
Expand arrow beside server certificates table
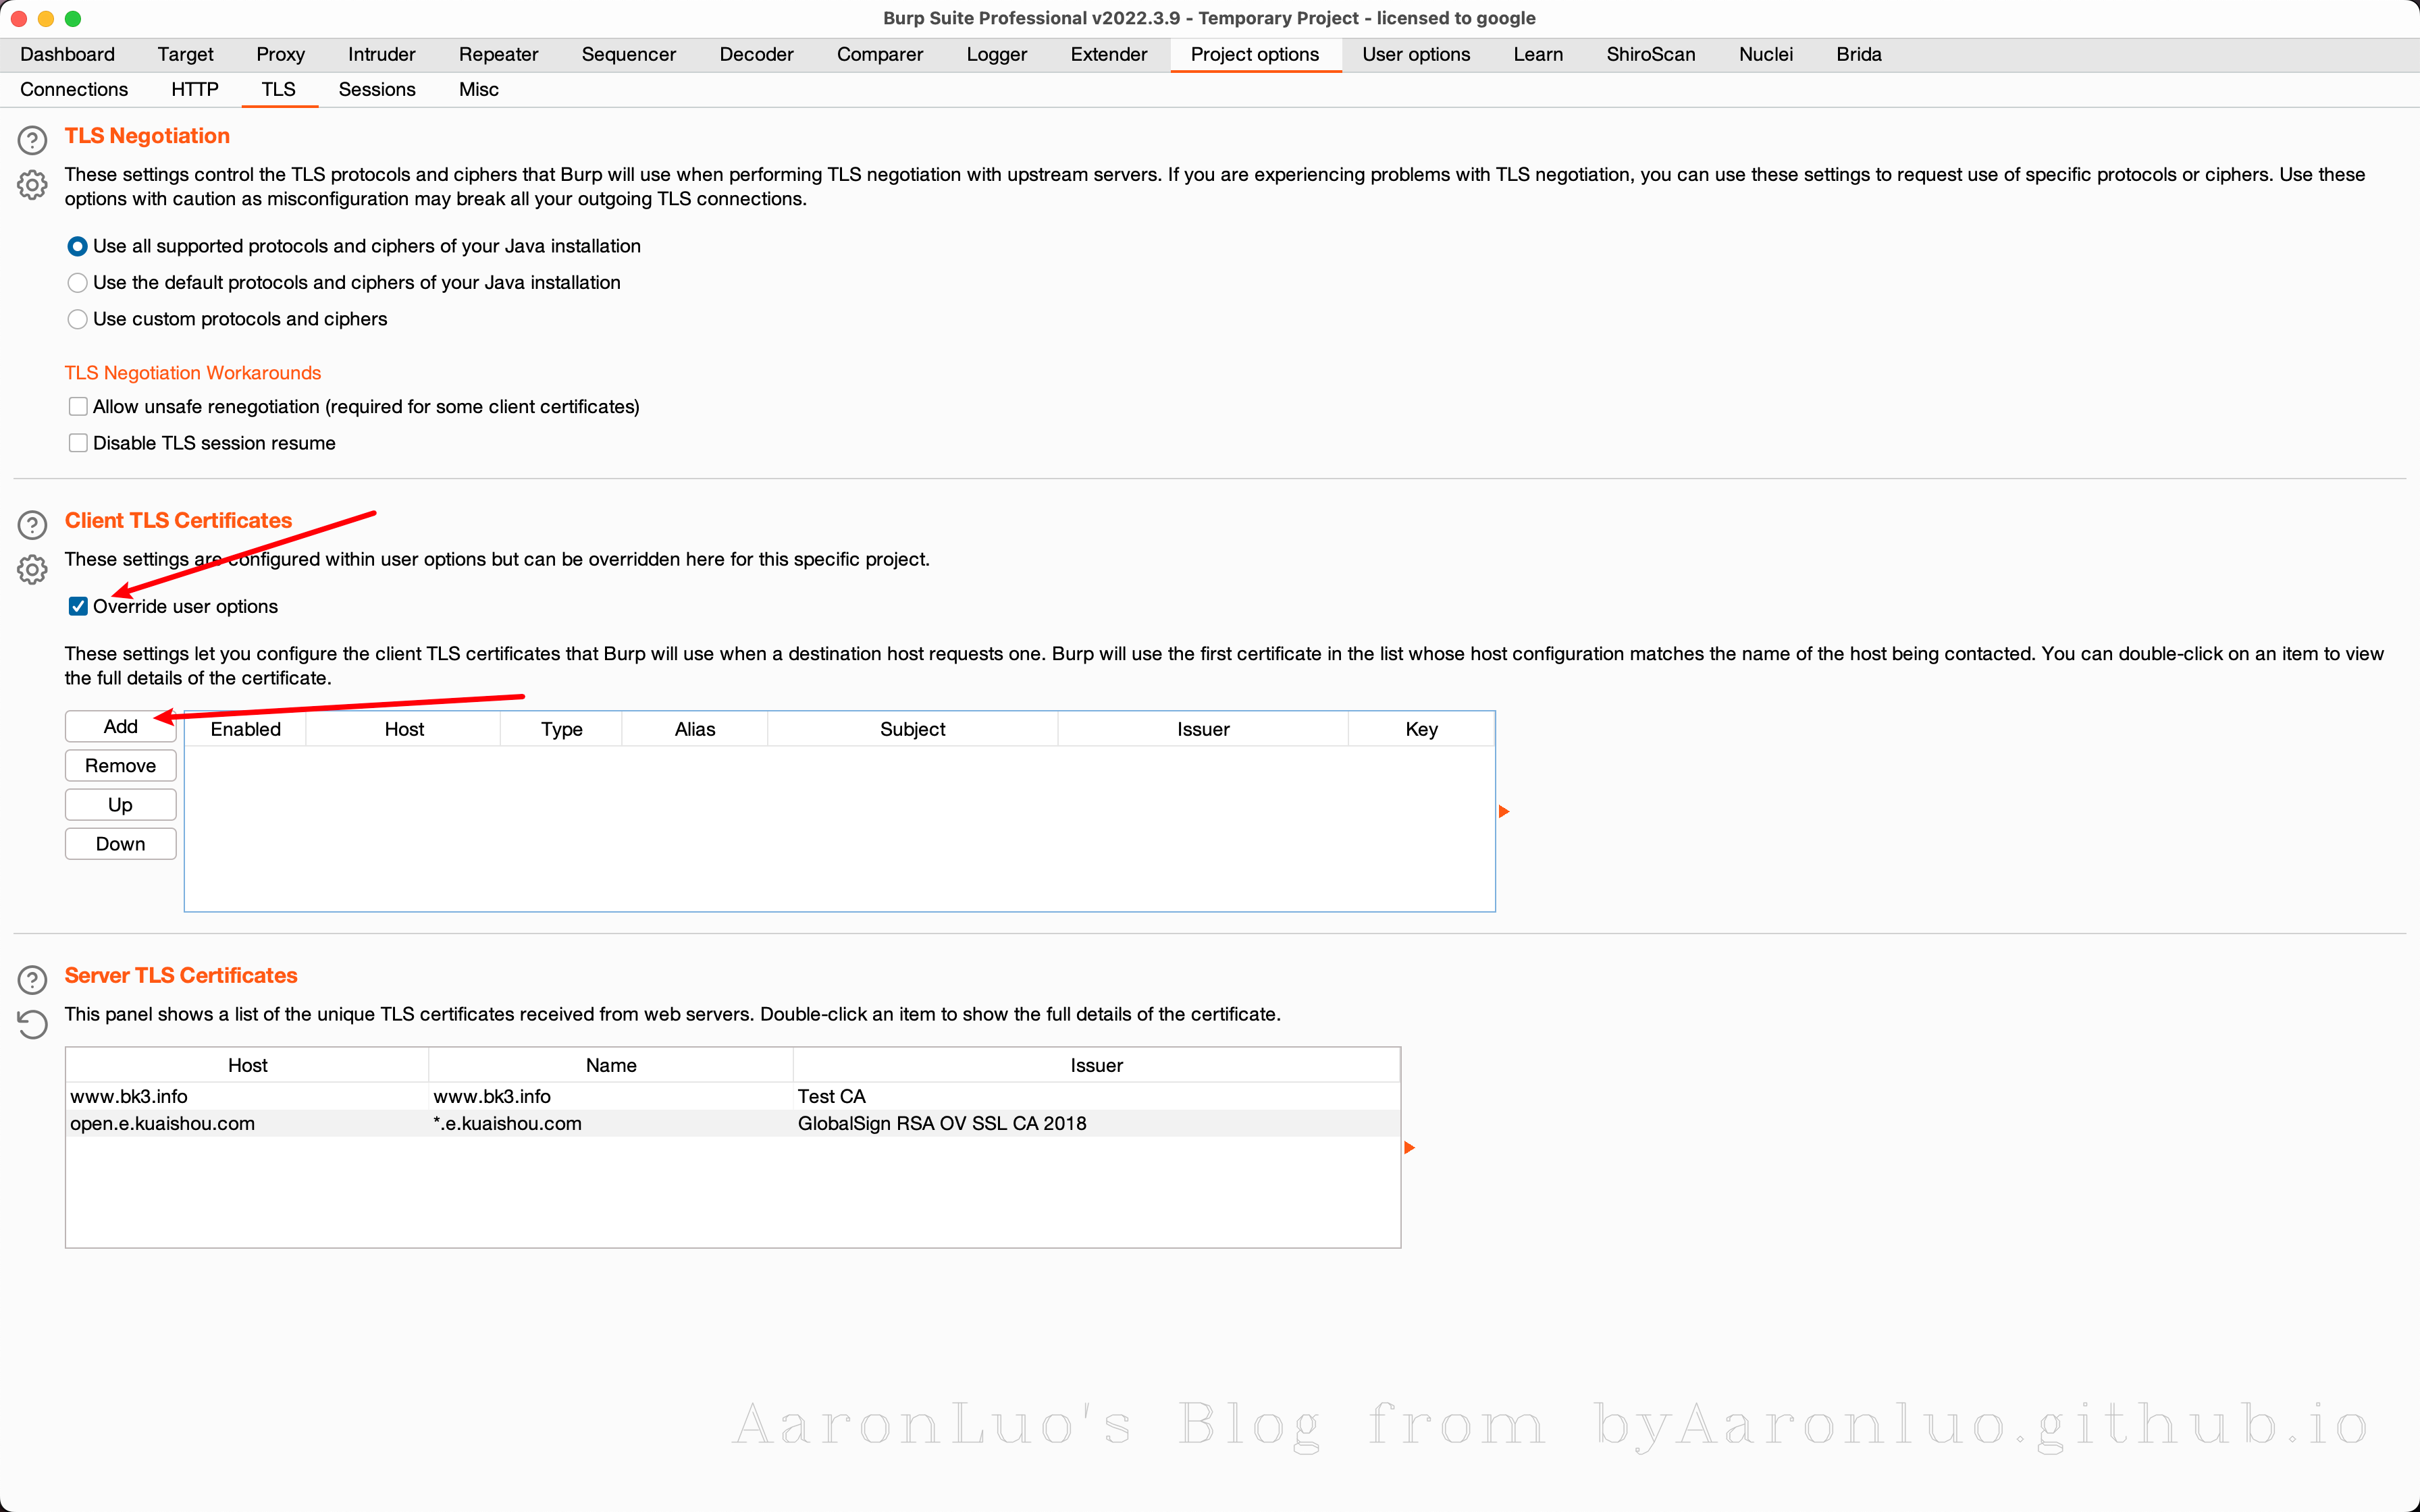tap(1409, 1147)
